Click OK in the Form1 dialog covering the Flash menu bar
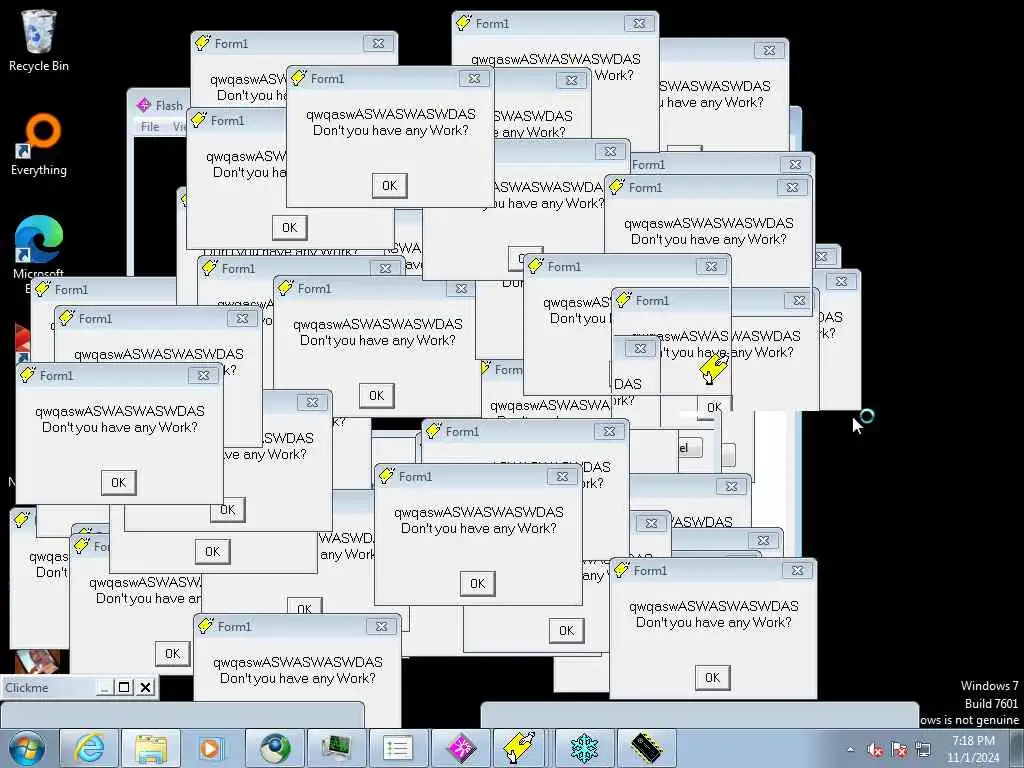Screen dimensions: 1024x768 click(289, 227)
